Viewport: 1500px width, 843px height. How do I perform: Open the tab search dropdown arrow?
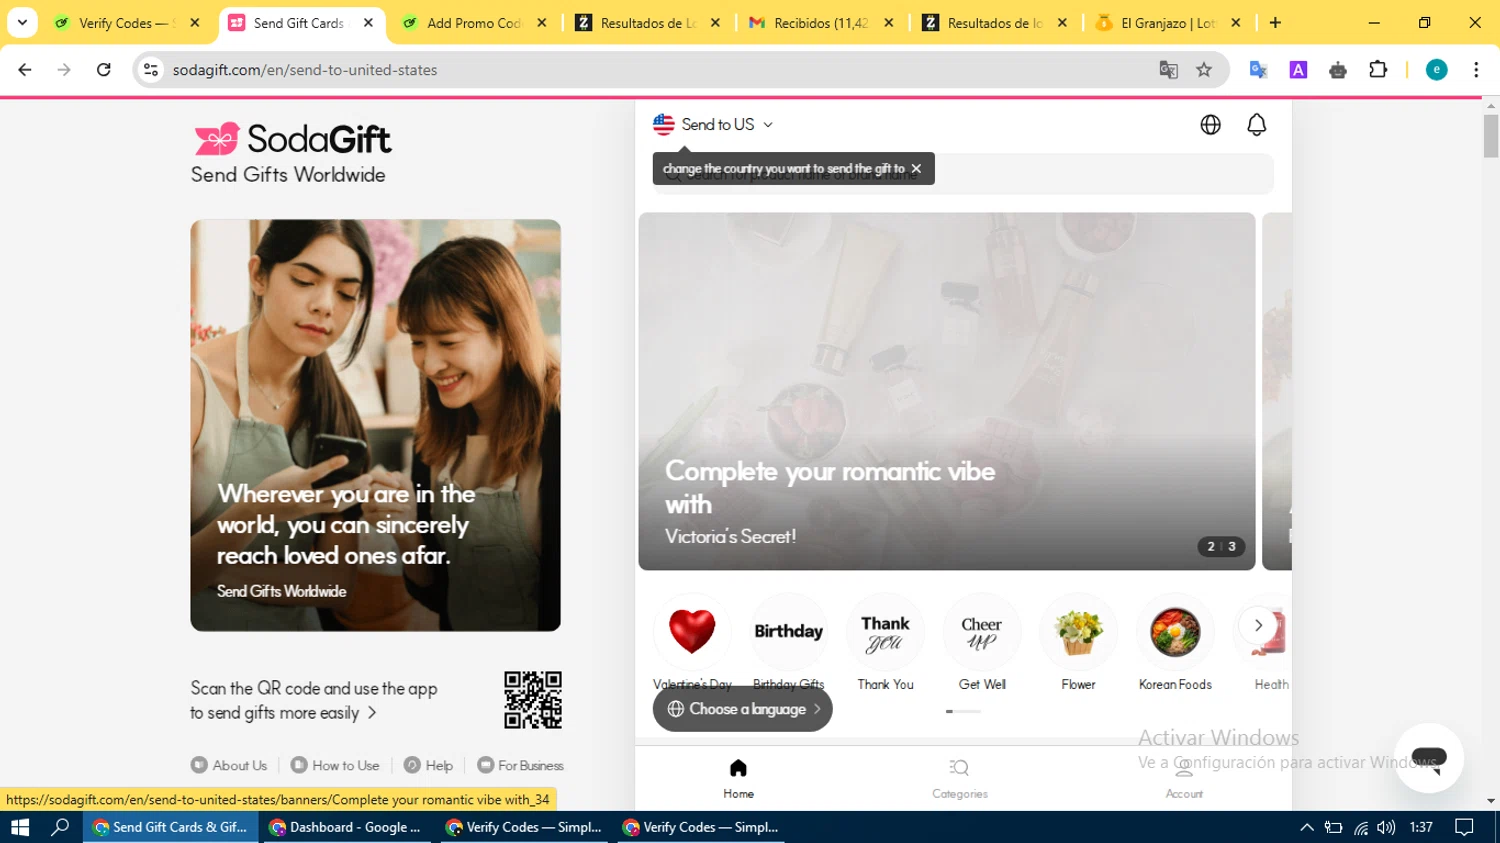22,23
